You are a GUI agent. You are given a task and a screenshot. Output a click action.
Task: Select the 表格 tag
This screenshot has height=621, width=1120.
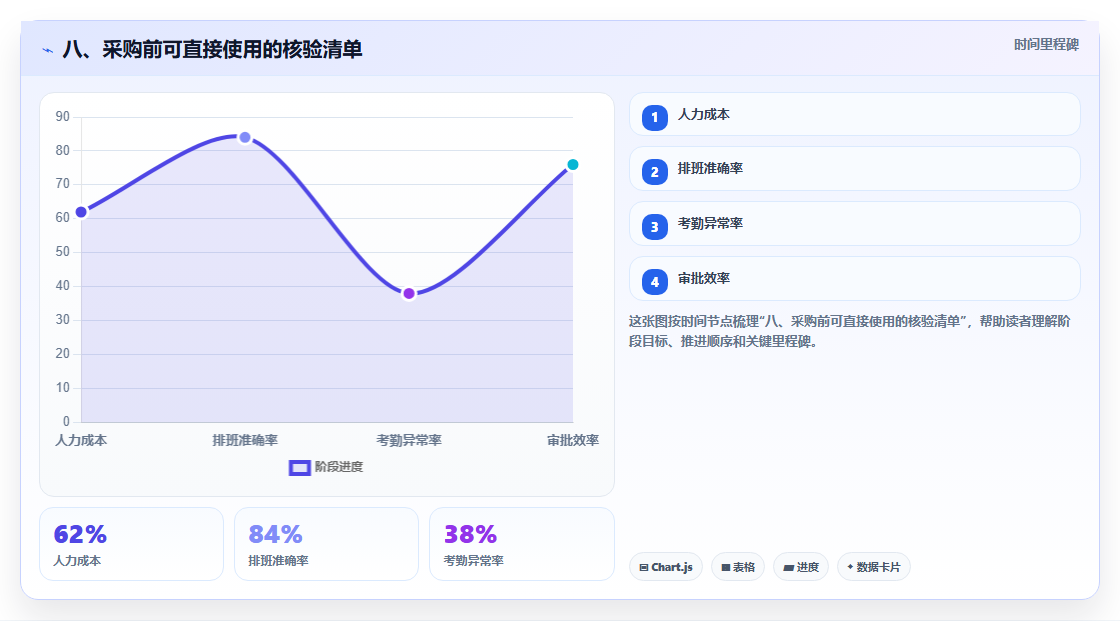tap(738, 567)
